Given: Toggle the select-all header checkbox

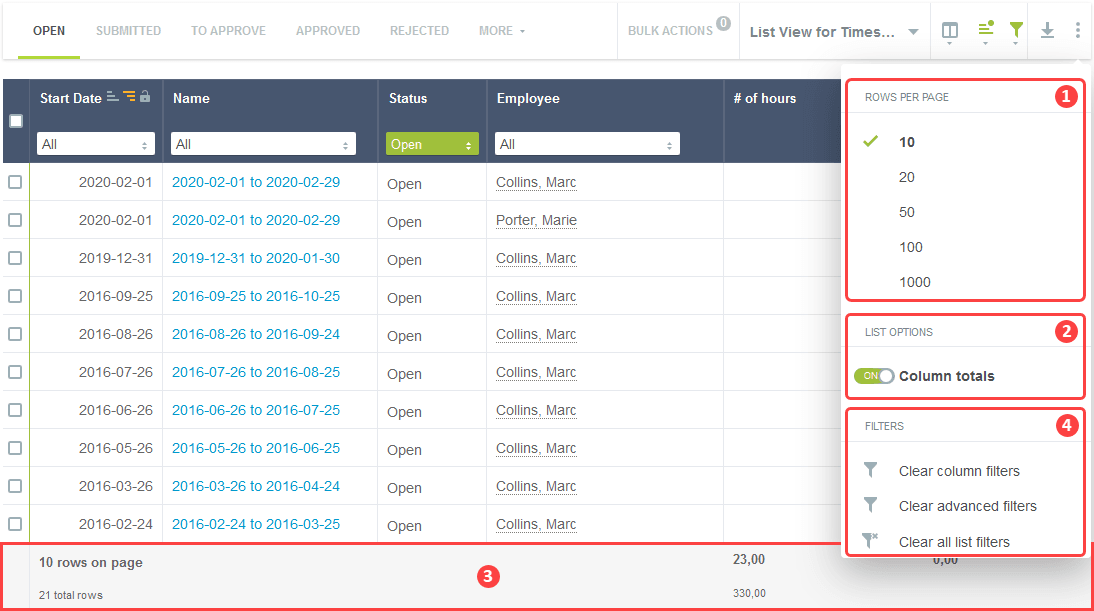Looking at the screenshot, I should point(16,121).
